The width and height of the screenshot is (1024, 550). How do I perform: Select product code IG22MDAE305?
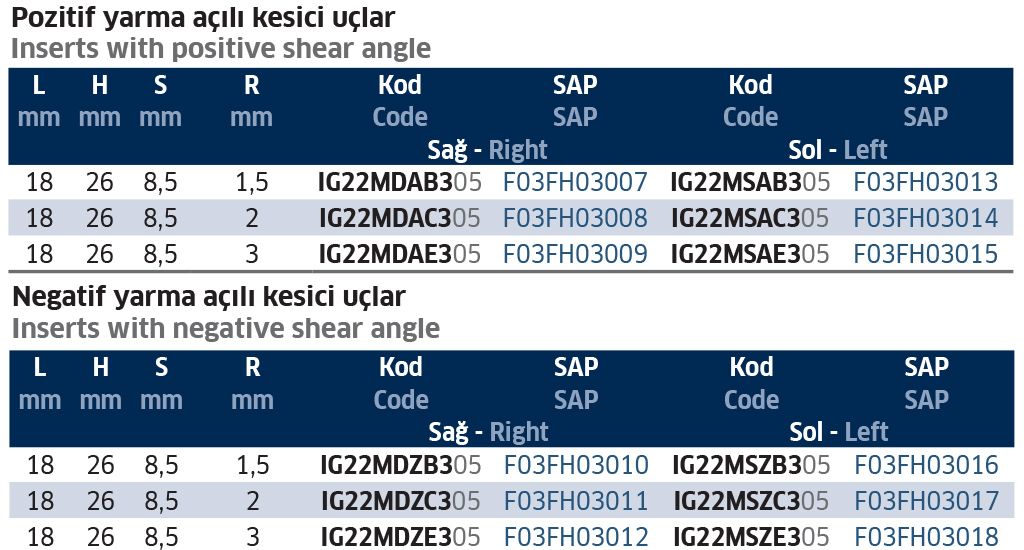400,254
